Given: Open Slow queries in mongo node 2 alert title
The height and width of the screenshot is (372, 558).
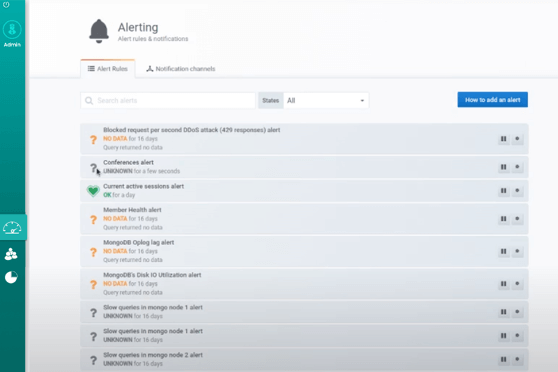Looking at the screenshot, I should coord(153,355).
